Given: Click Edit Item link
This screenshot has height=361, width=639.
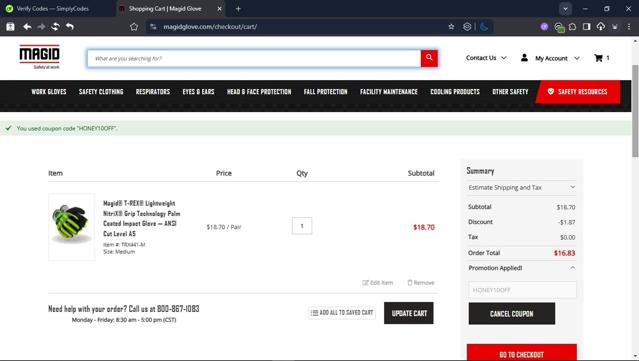Looking at the screenshot, I should [378, 282].
